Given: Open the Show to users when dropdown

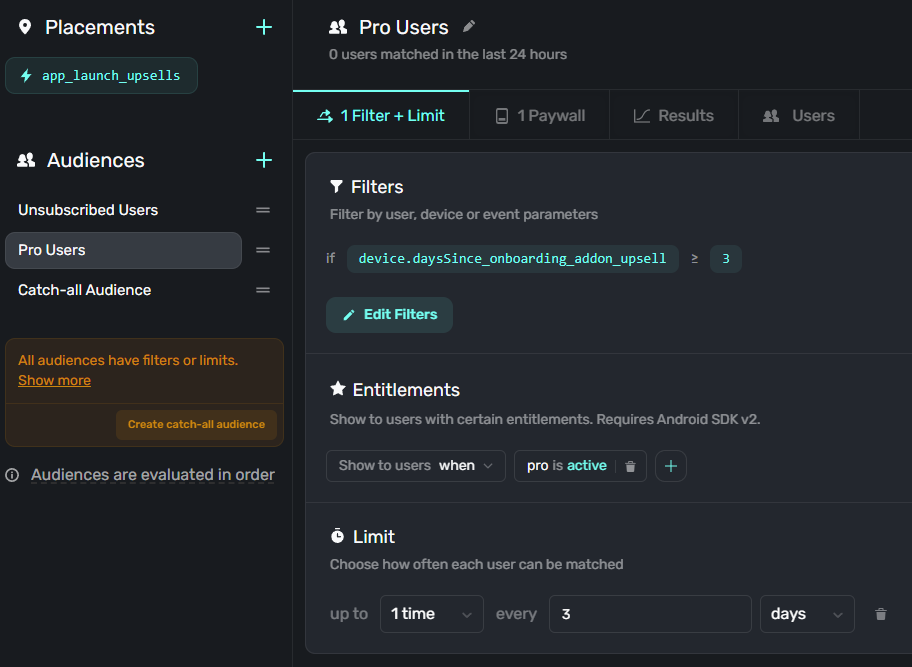Looking at the screenshot, I should pos(416,466).
